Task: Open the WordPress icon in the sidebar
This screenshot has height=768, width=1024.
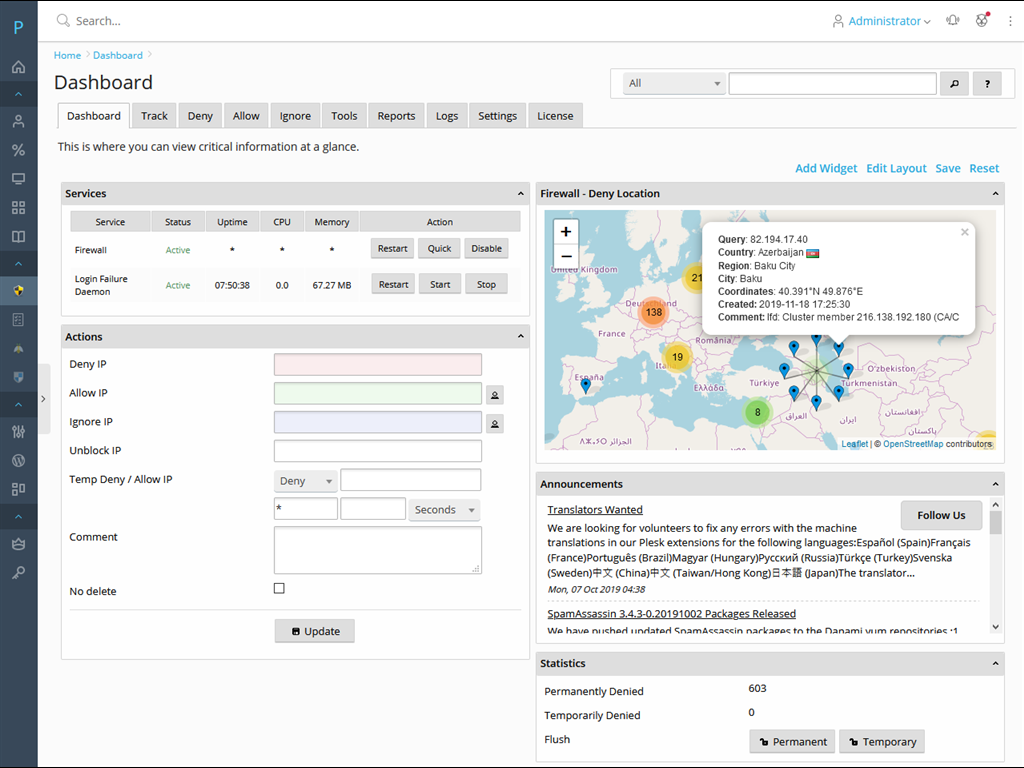Action: point(18,461)
